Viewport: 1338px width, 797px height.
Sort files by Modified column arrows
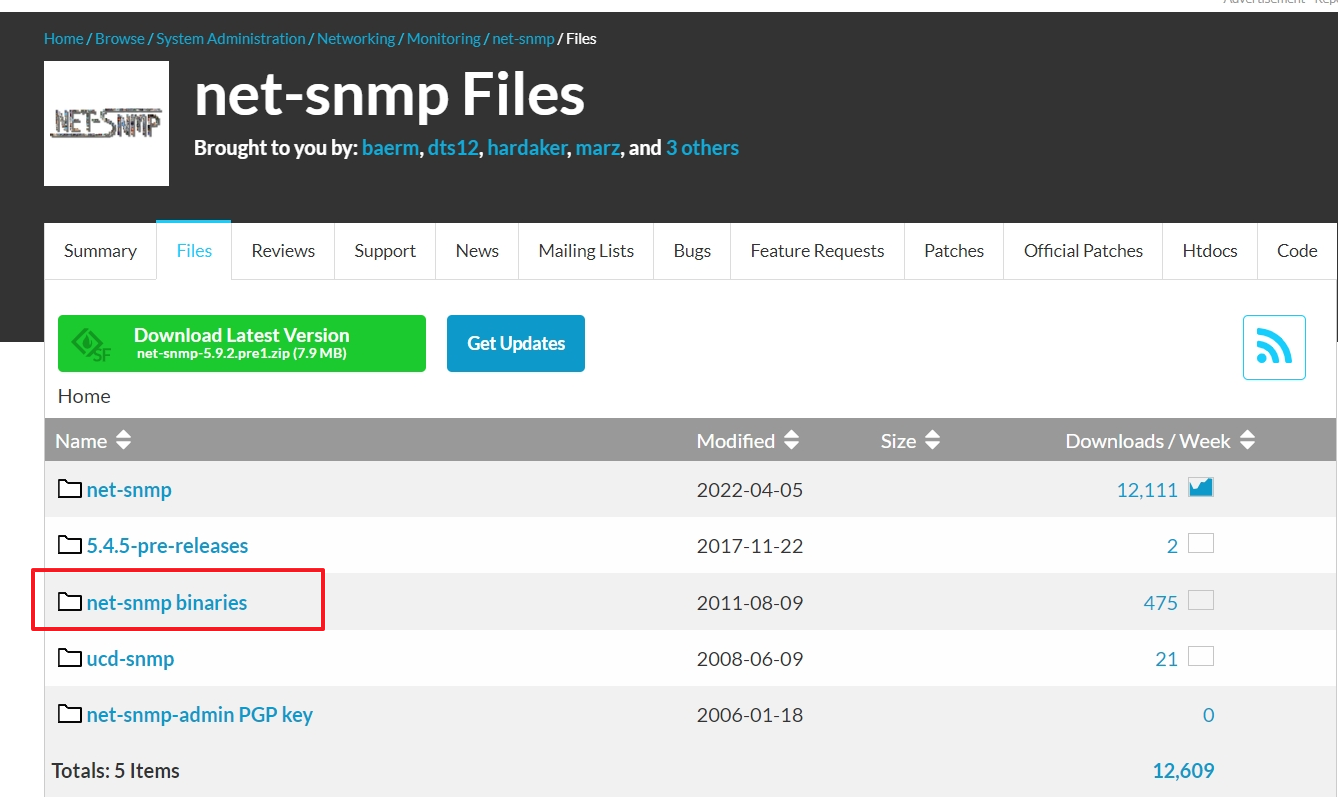[x=791, y=440]
